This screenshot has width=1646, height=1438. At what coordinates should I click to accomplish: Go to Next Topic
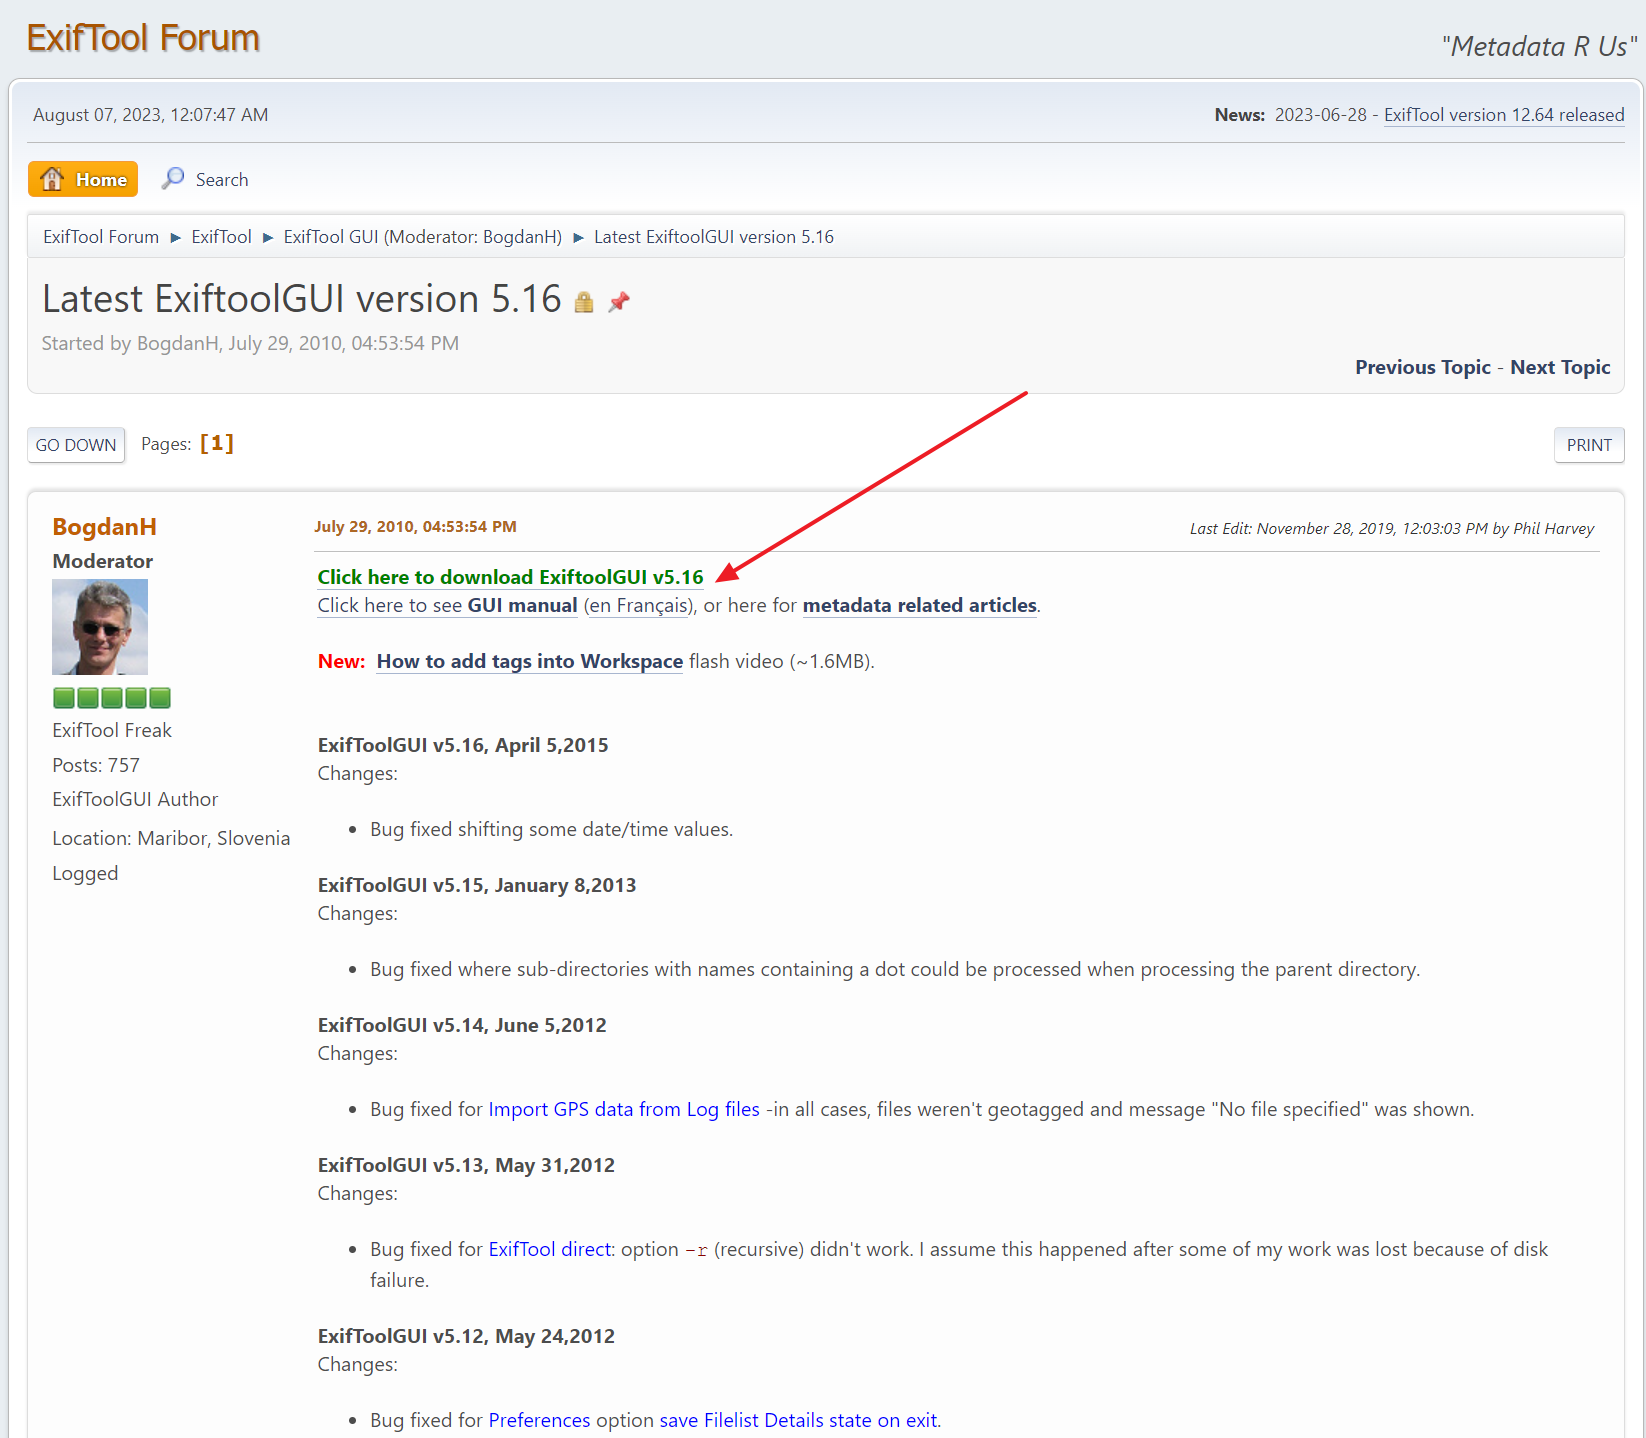pyautogui.click(x=1560, y=367)
